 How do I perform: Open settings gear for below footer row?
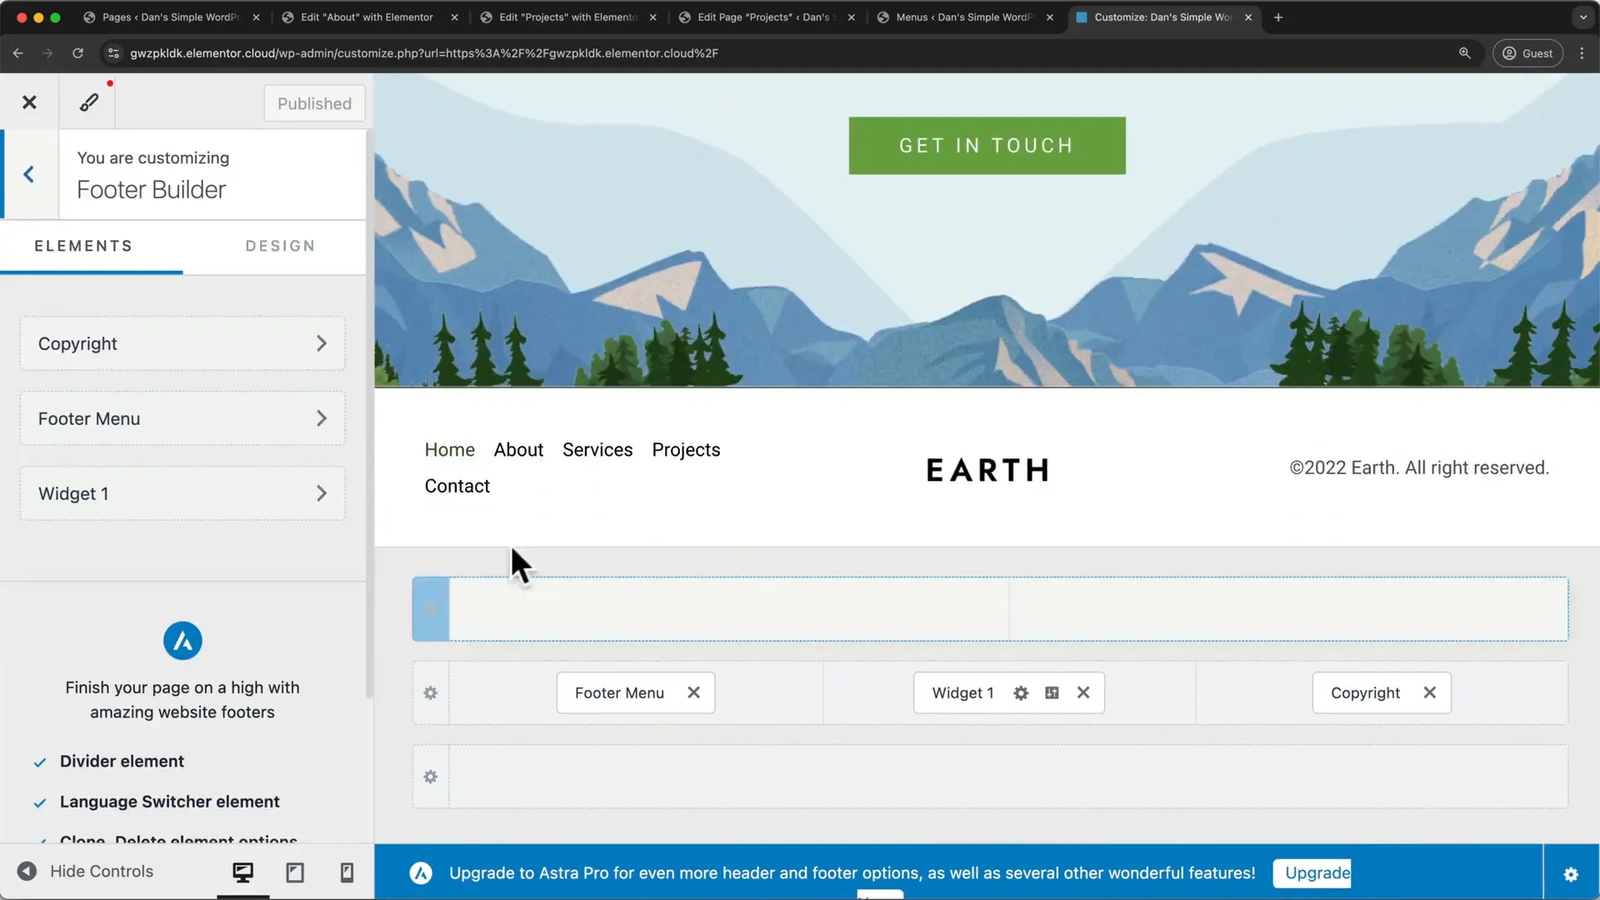click(431, 777)
